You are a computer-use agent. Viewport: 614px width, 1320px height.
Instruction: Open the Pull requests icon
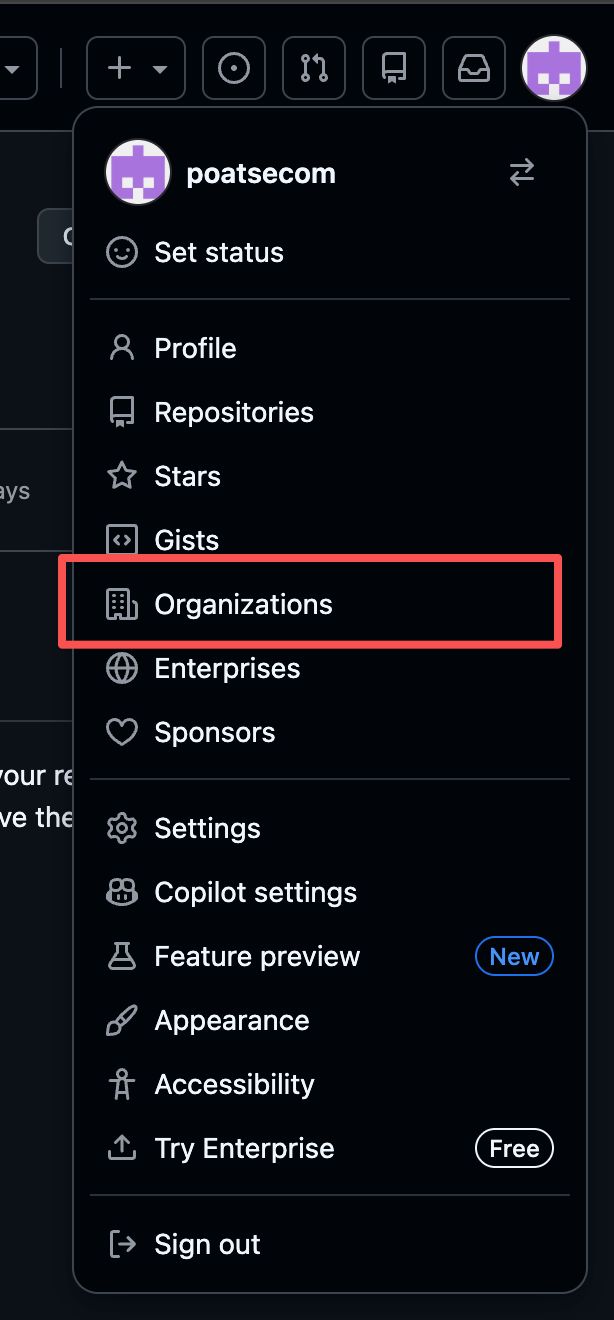(x=314, y=68)
